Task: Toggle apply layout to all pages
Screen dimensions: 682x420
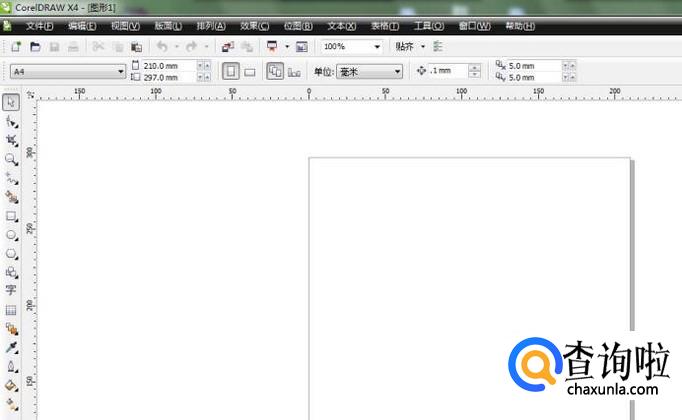Action: coord(275,71)
